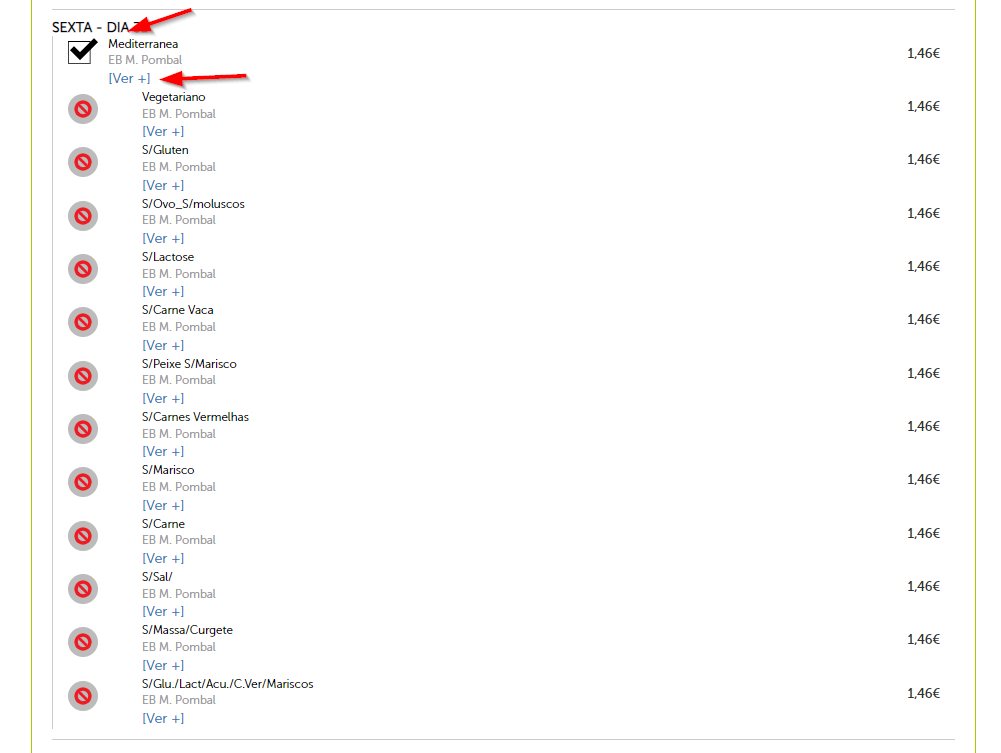Click the 1,46€ price of Mediterranea
The image size is (1001, 753).
(x=923, y=54)
